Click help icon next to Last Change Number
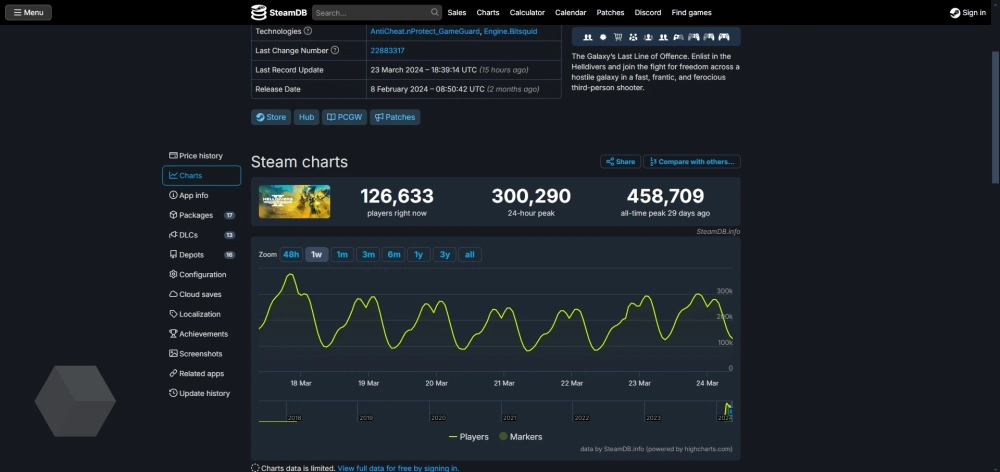This screenshot has height=472, width=1000. click(x=335, y=50)
